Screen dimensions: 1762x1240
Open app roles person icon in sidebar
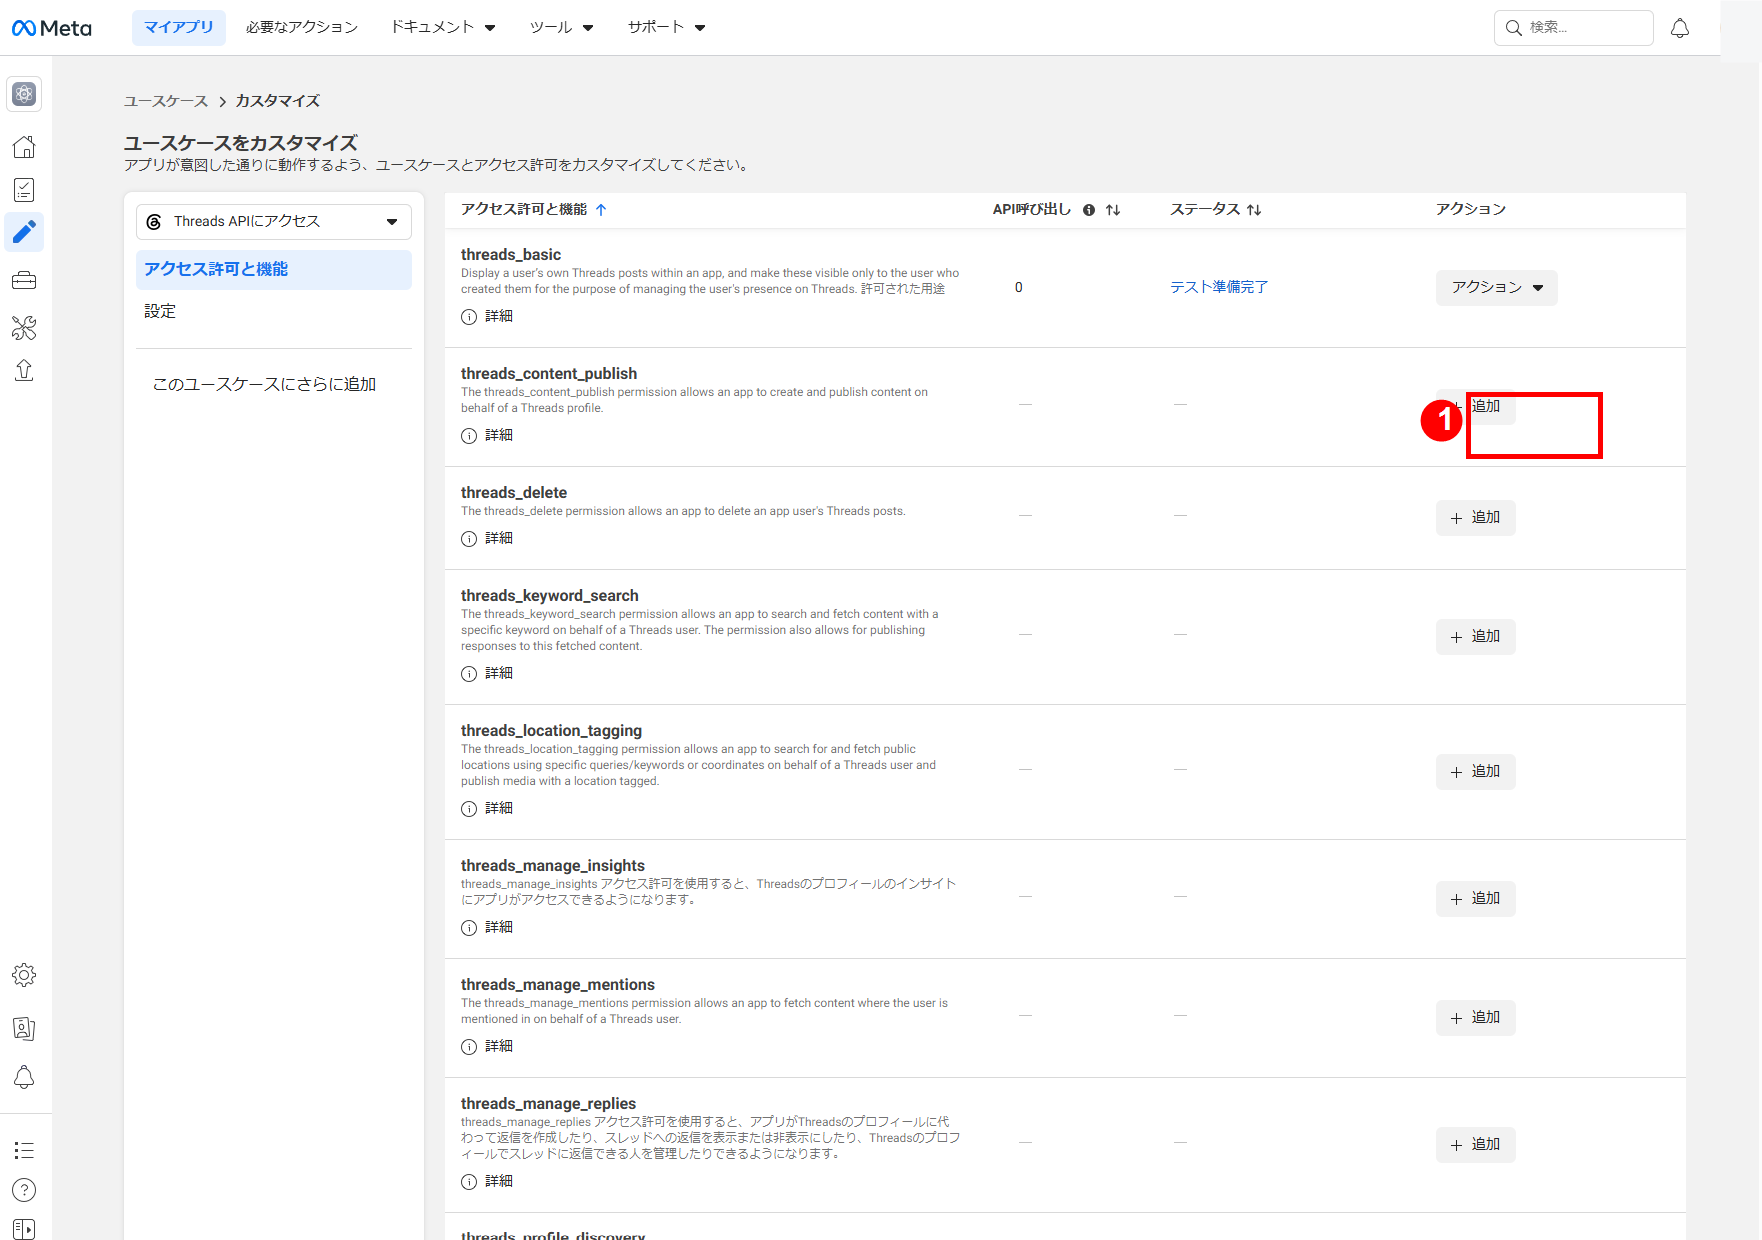24,1028
